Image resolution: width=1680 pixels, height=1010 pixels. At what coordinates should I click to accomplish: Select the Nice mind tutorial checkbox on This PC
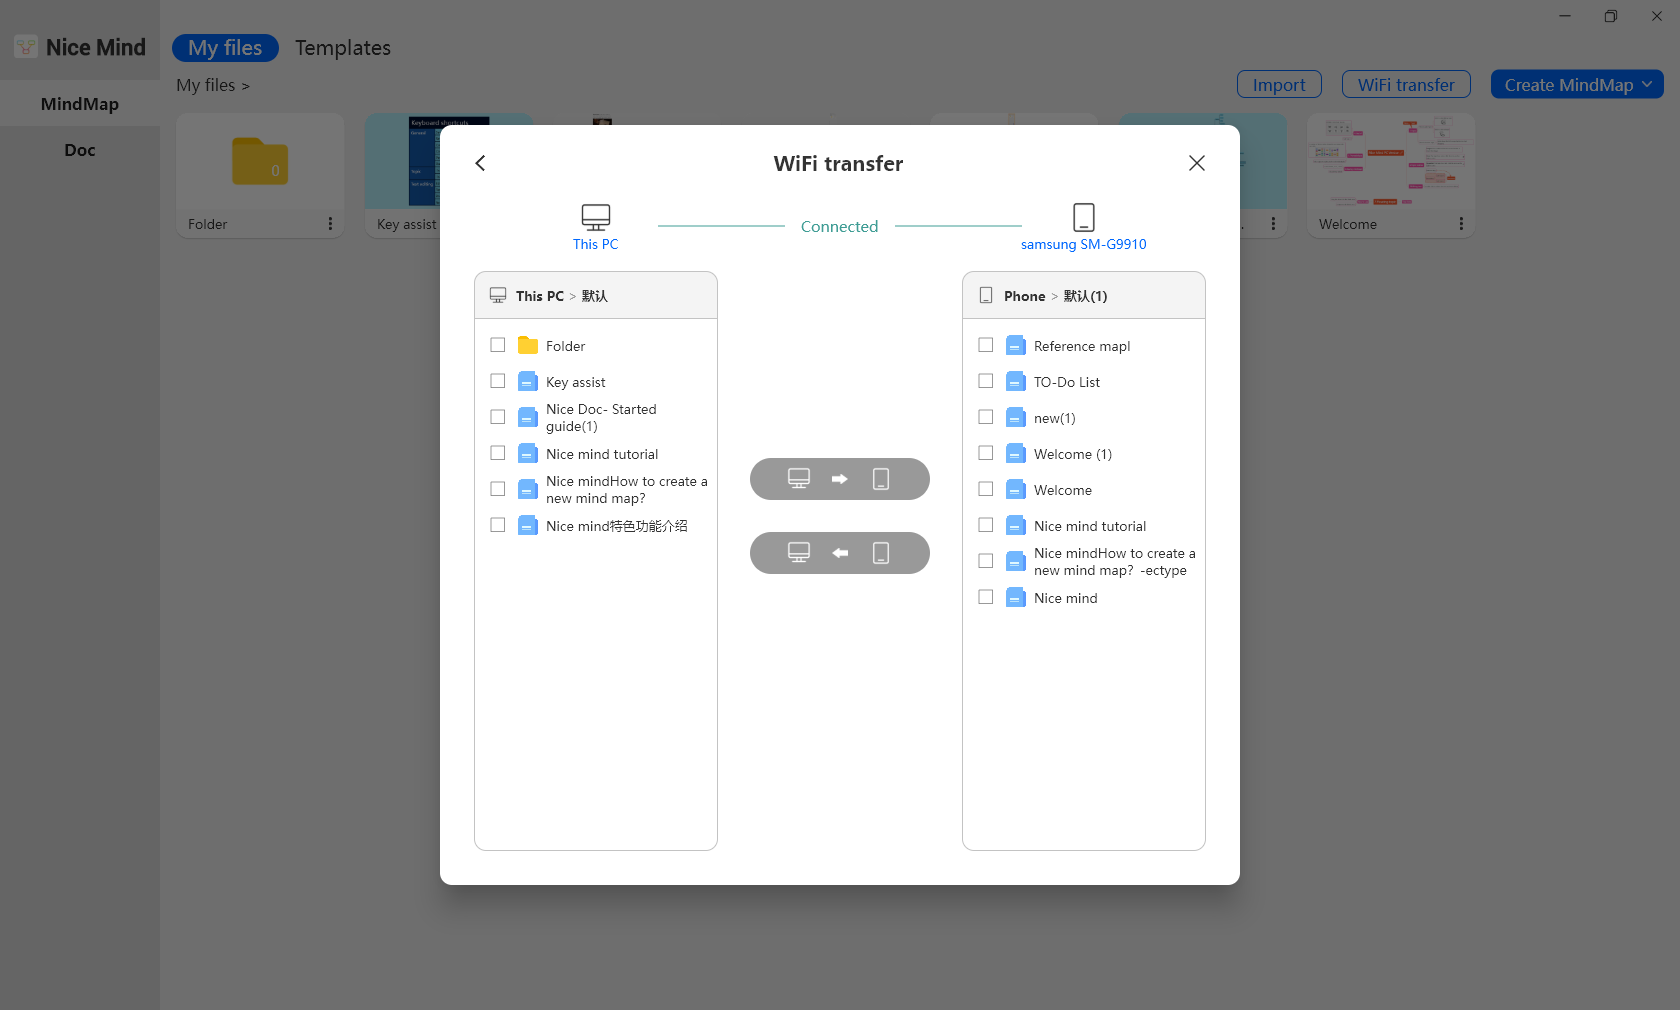(498, 453)
